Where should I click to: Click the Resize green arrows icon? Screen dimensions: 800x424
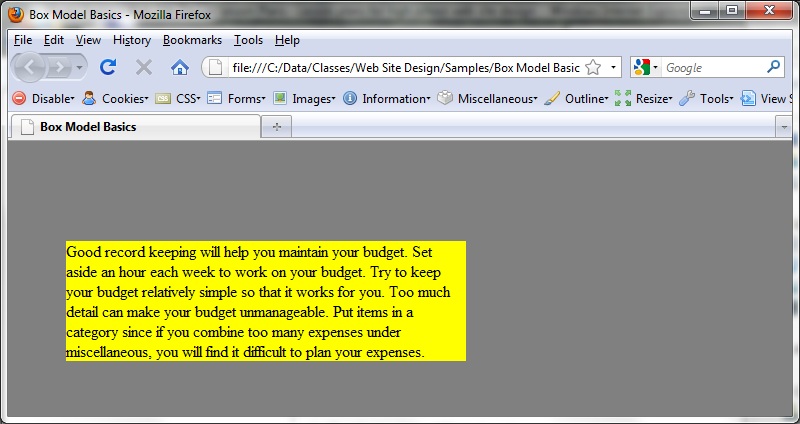(623, 98)
